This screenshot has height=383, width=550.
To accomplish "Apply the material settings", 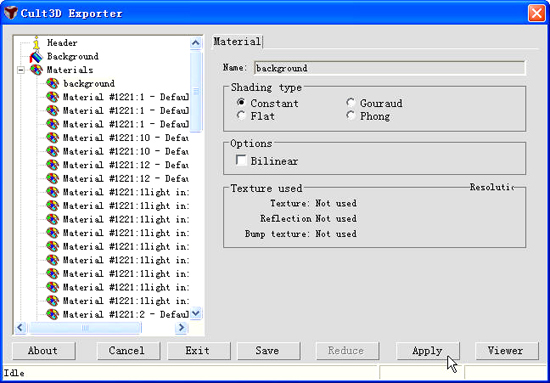I will point(427,351).
